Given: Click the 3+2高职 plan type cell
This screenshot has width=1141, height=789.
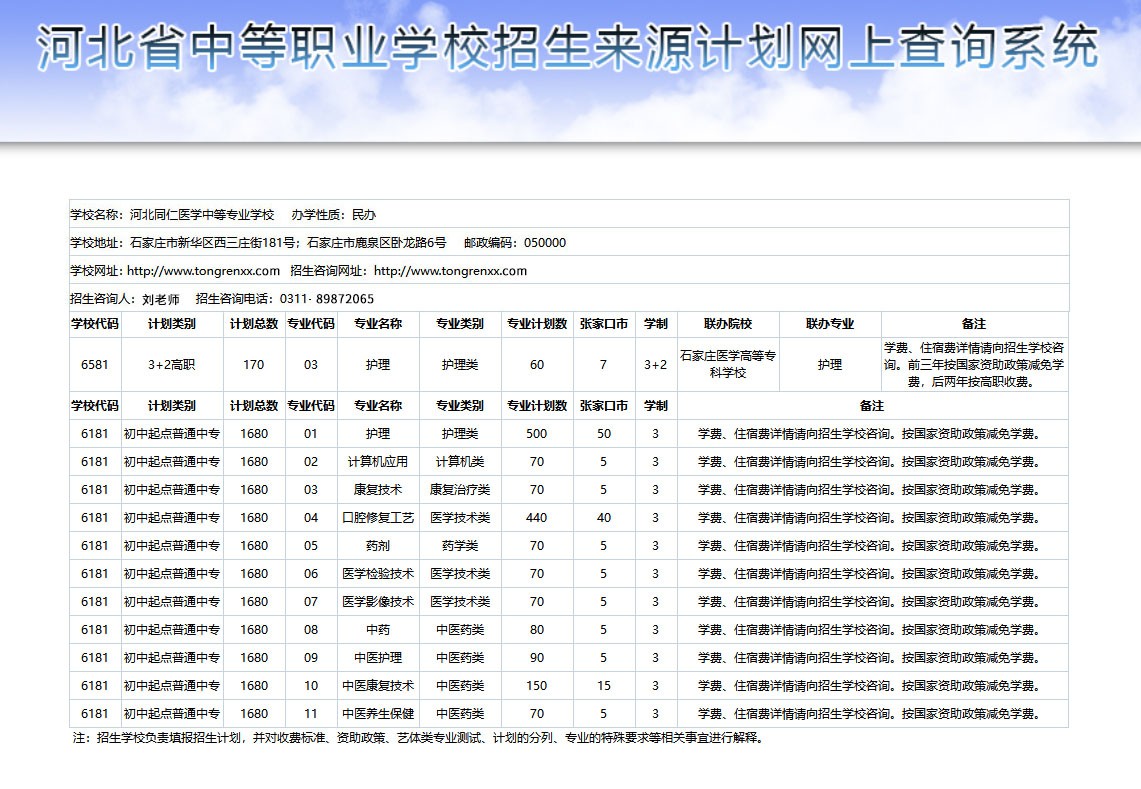Looking at the screenshot, I should coord(172,365).
